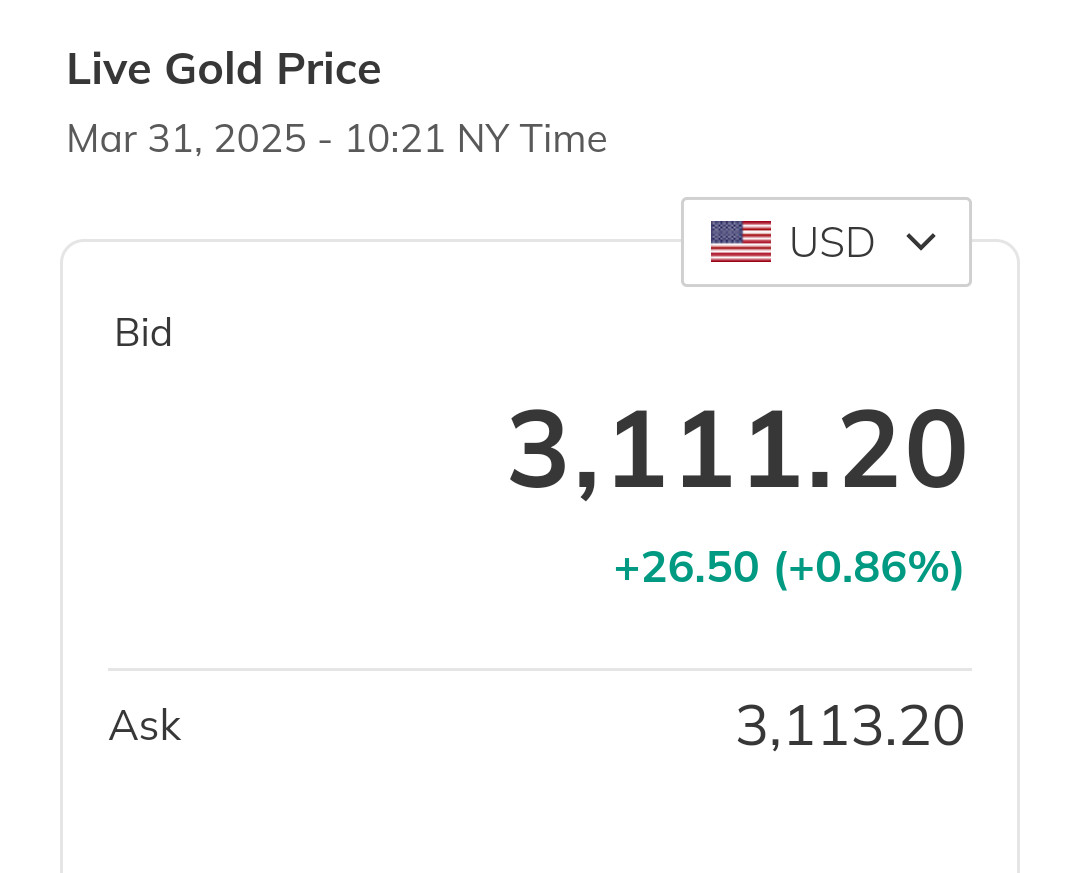Click the (+0.86%) percentage change
Viewport: 1080px width, 873px height.
tap(869, 568)
